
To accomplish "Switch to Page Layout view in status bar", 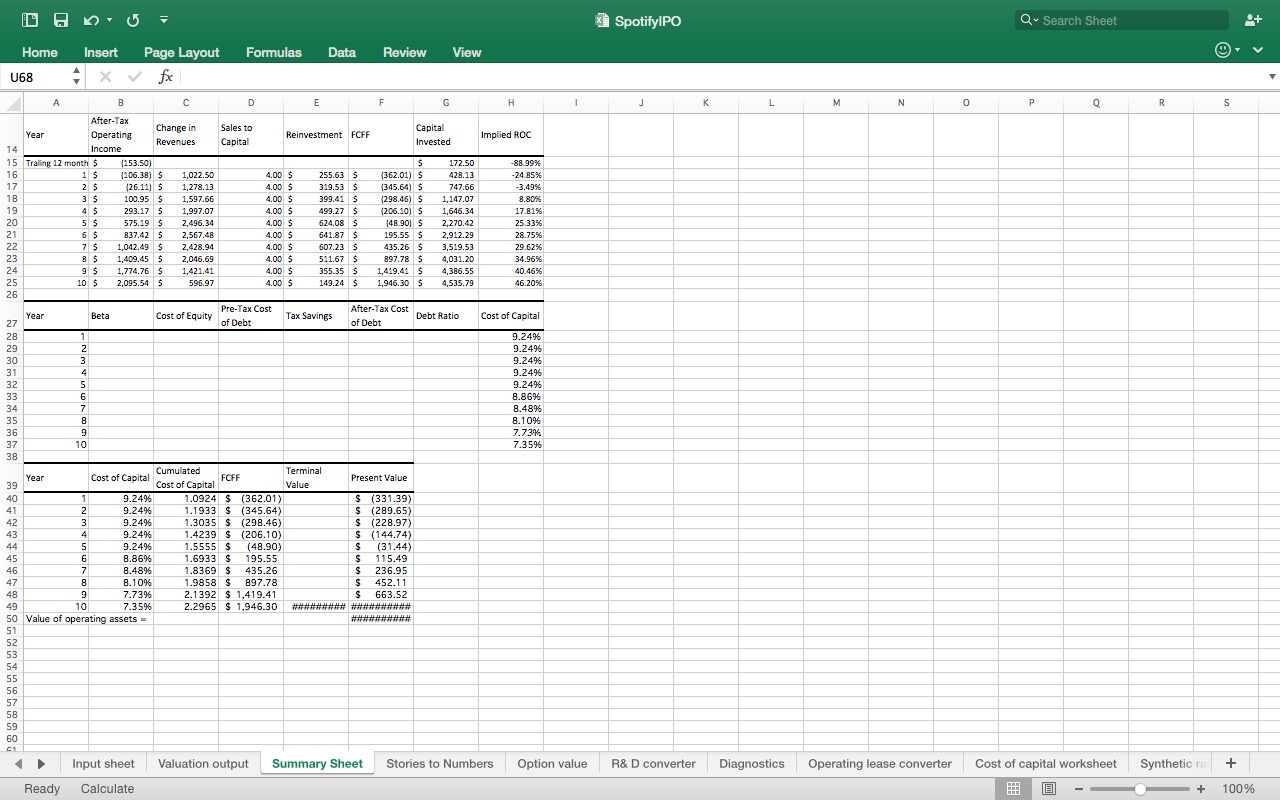I will coord(1049,789).
